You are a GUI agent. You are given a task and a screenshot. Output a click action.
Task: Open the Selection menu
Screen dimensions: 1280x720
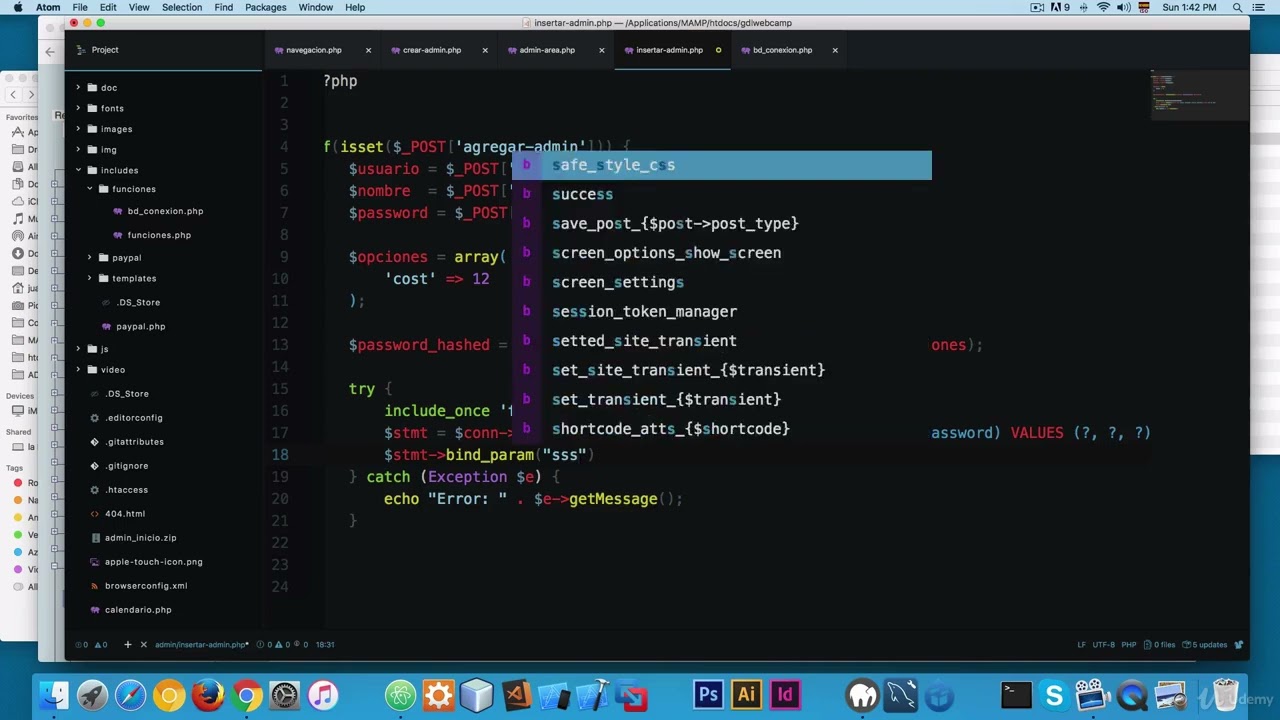[x=182, y=7]
